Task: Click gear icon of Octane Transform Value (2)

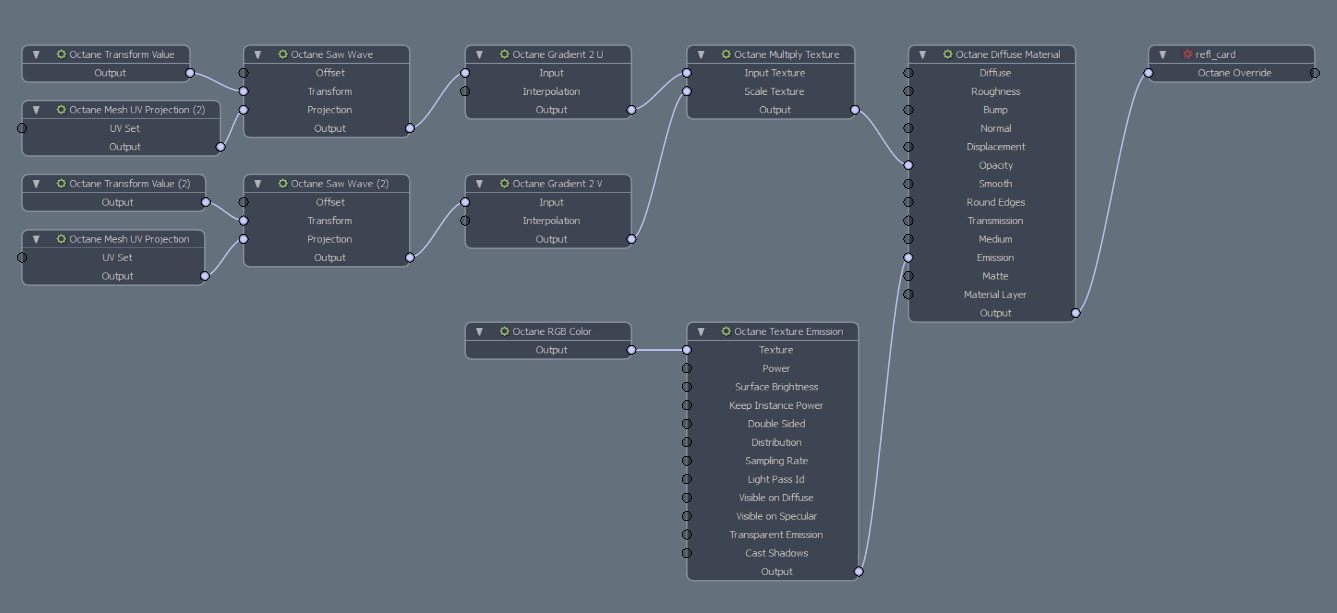Action: pos(61,183)
